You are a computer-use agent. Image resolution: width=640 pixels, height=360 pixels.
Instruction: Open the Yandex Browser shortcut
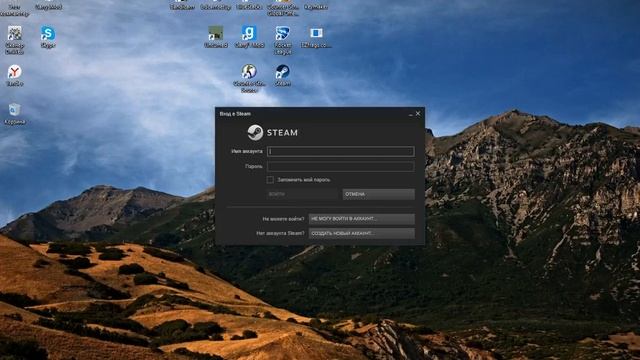[14, 76]
